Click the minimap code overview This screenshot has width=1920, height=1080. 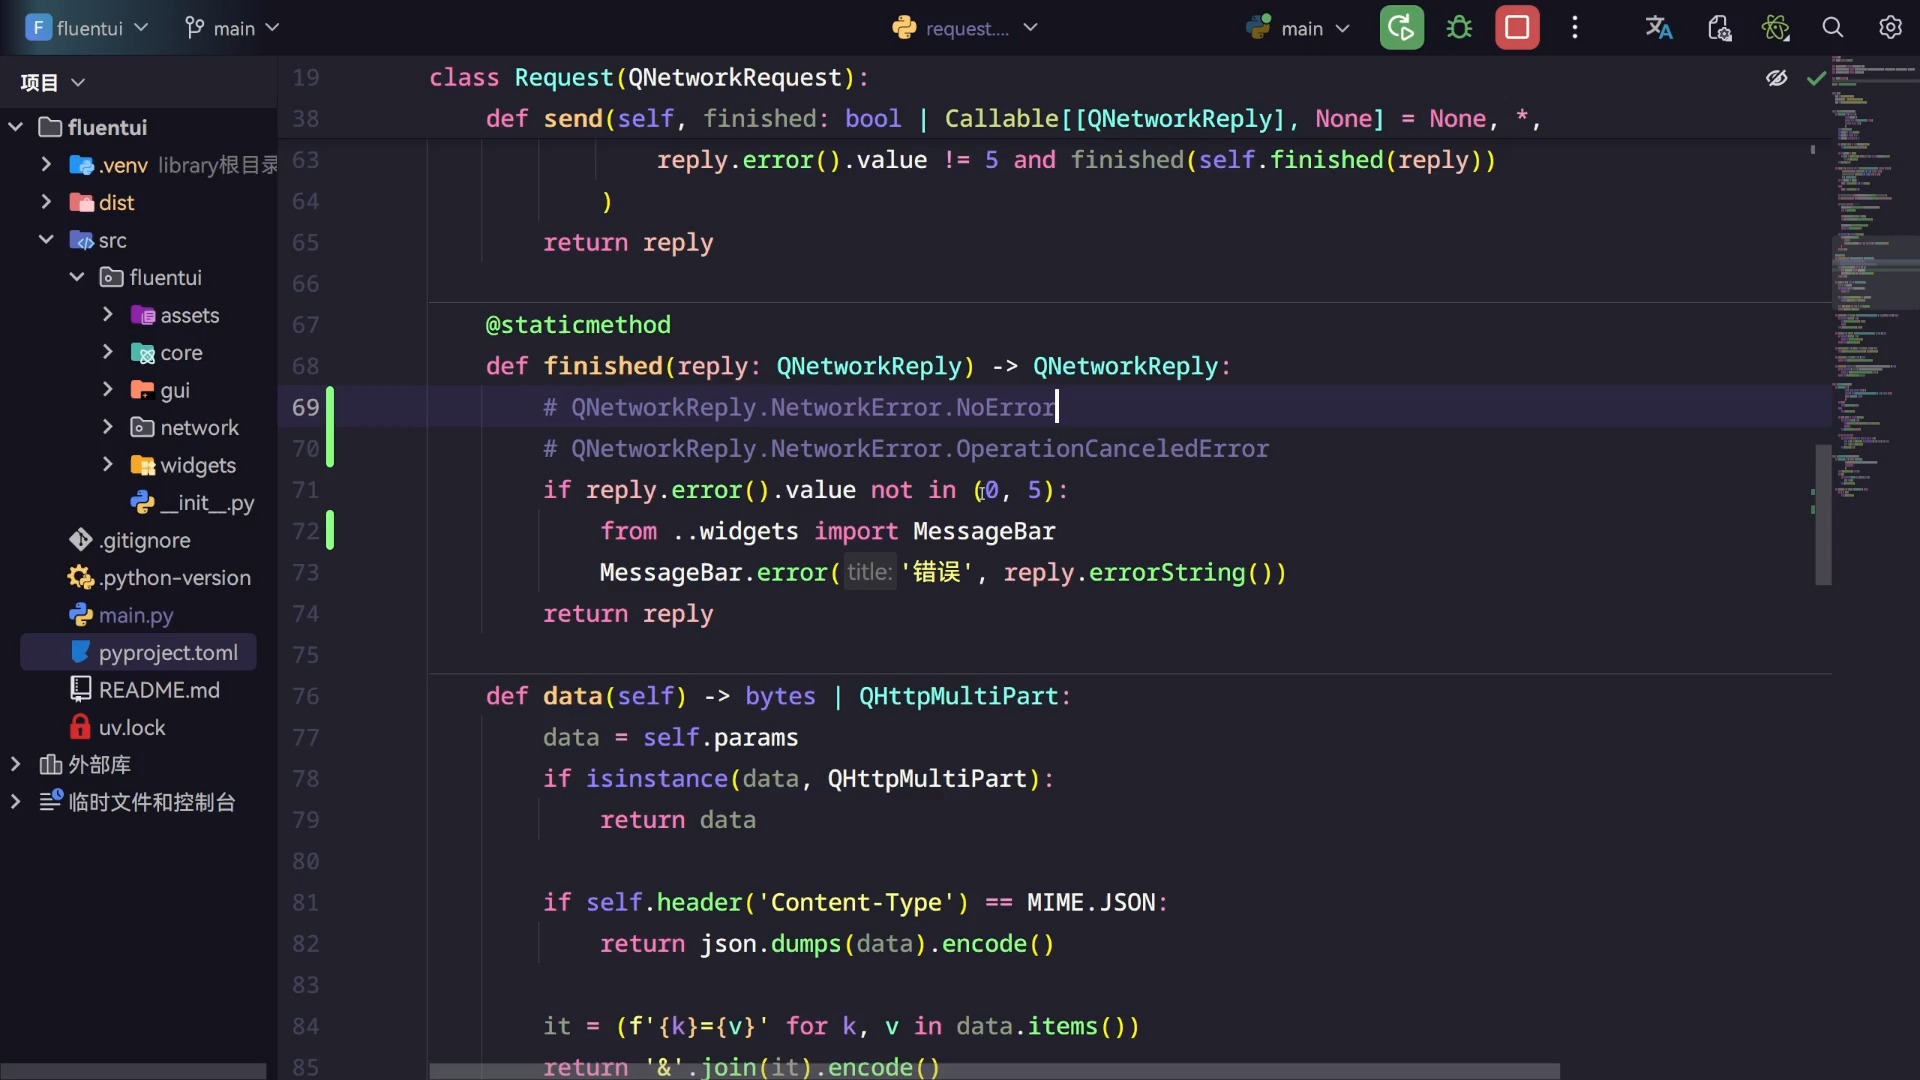1874,280
